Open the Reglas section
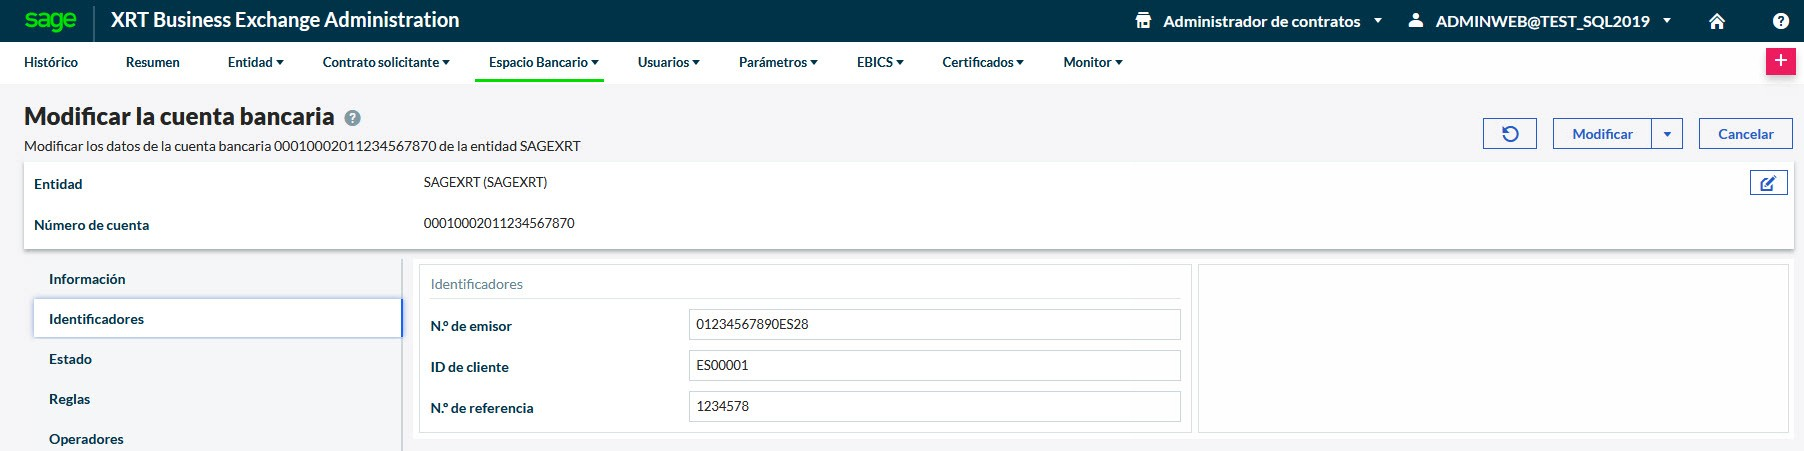 tap(70, 399)
